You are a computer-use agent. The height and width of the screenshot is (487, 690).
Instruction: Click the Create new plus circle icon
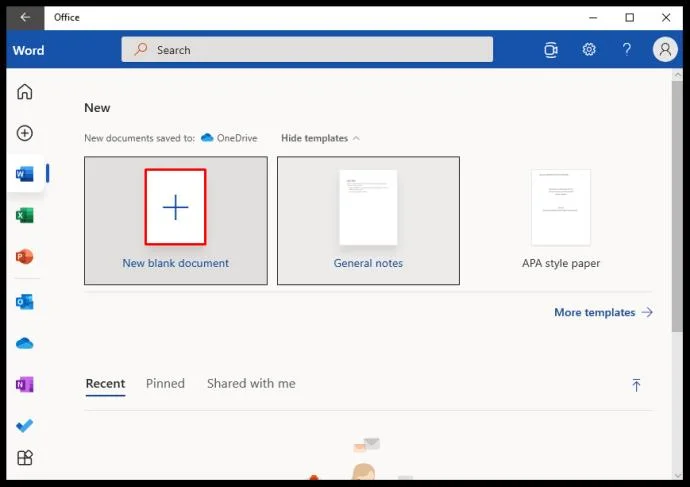point(25,133)
